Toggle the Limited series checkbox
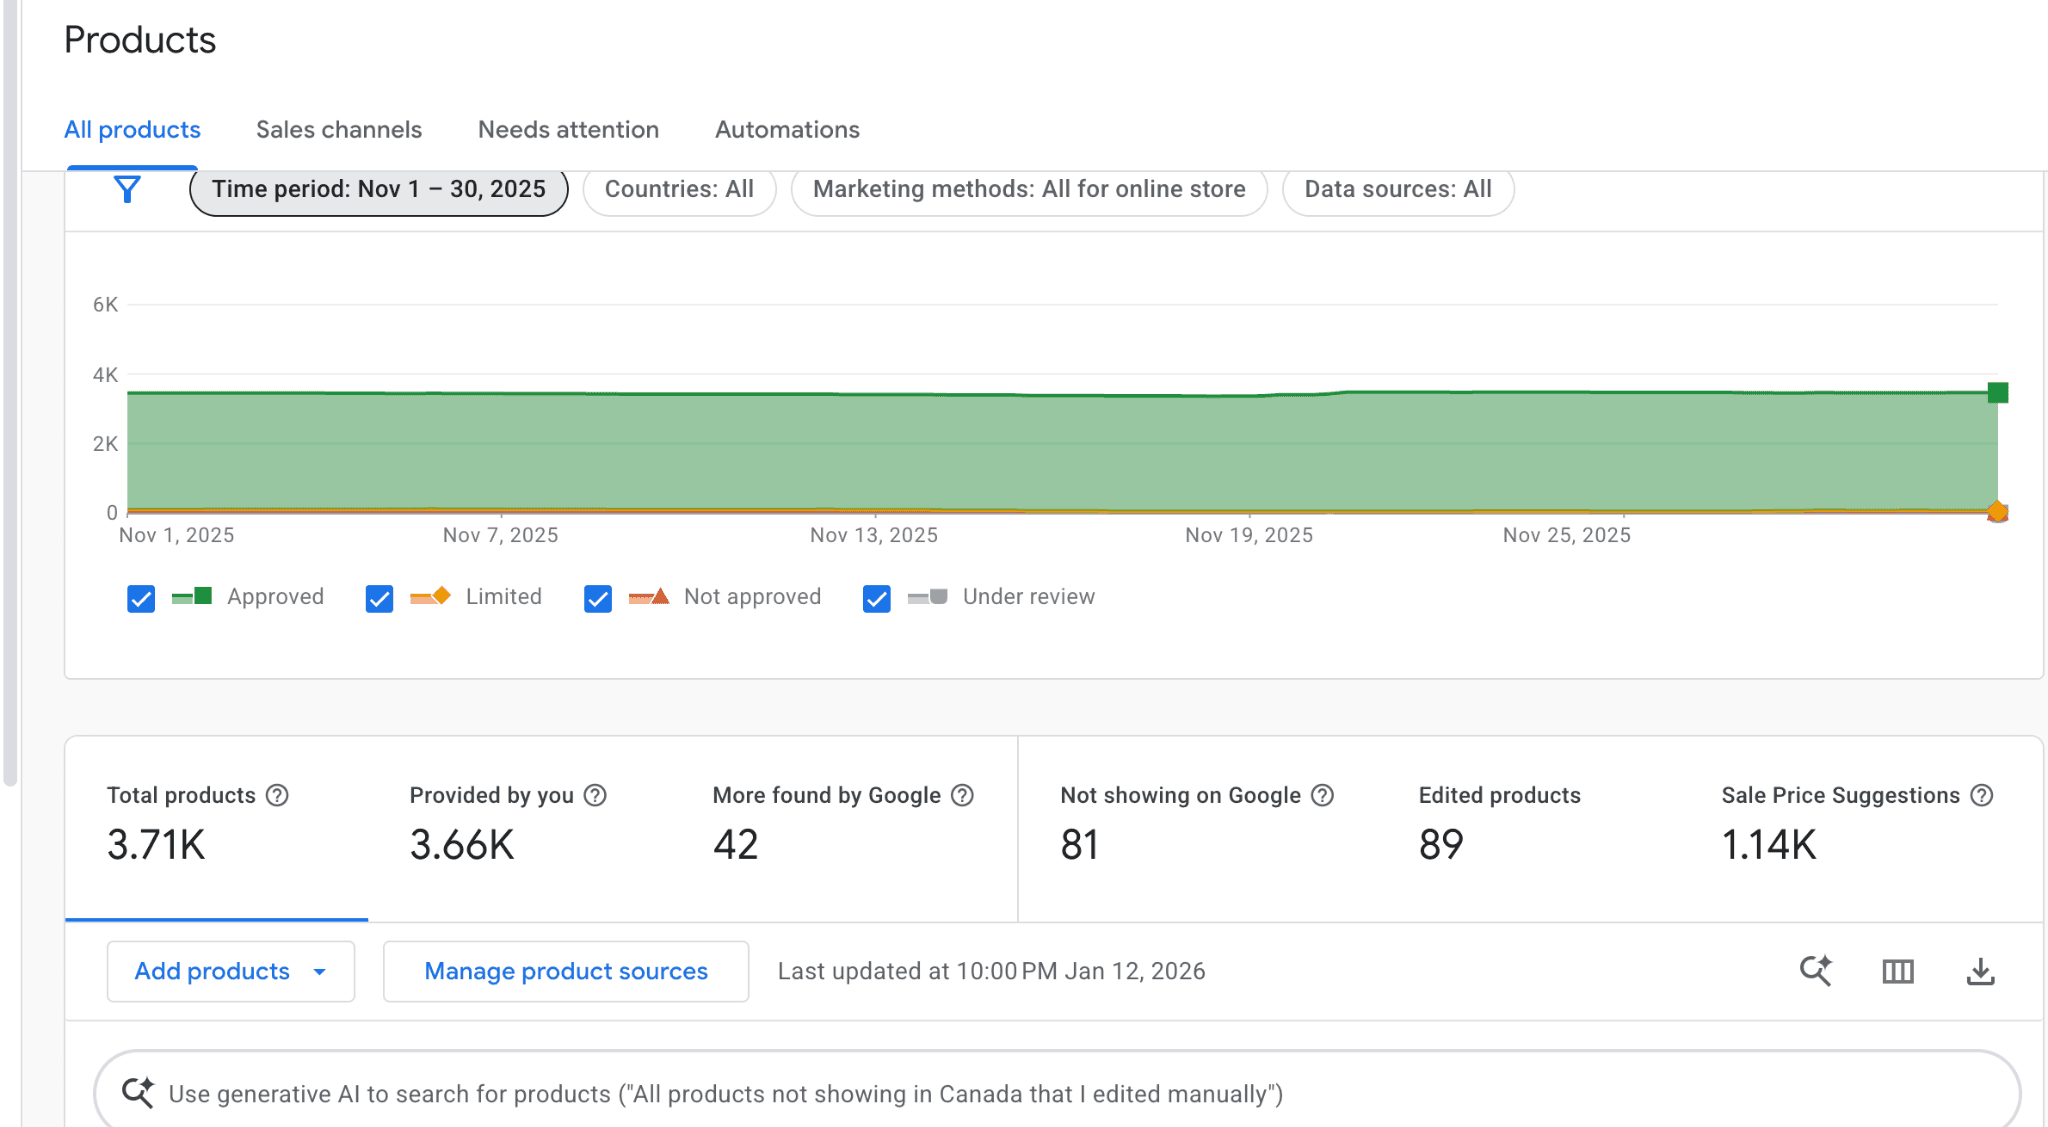 pos(379,598)
